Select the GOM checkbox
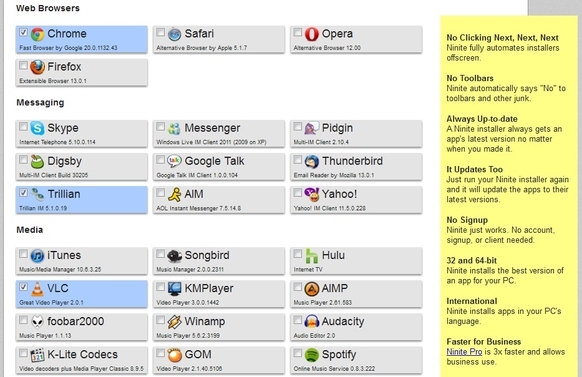The height and width of the screenshot is (377, 582). click(160, 353)
